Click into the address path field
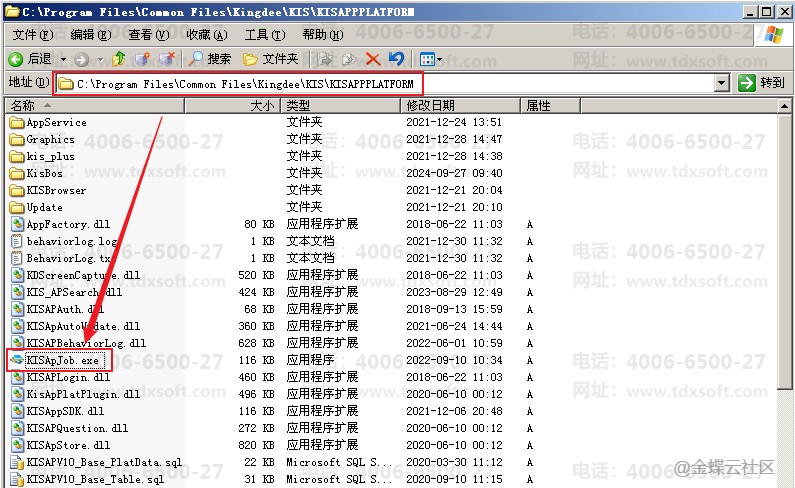The height and width of the screenshot is (488, 795). click(x=385, y=84)
